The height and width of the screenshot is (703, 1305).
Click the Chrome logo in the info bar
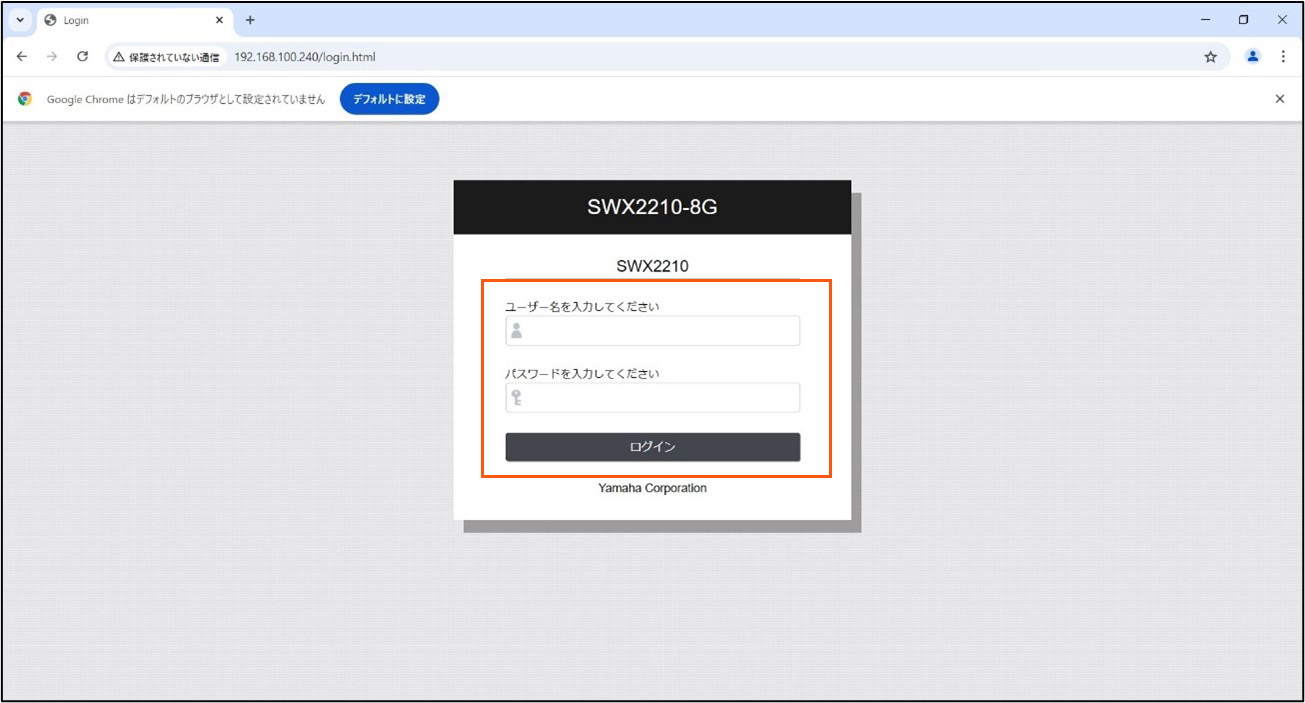(25, 99)
